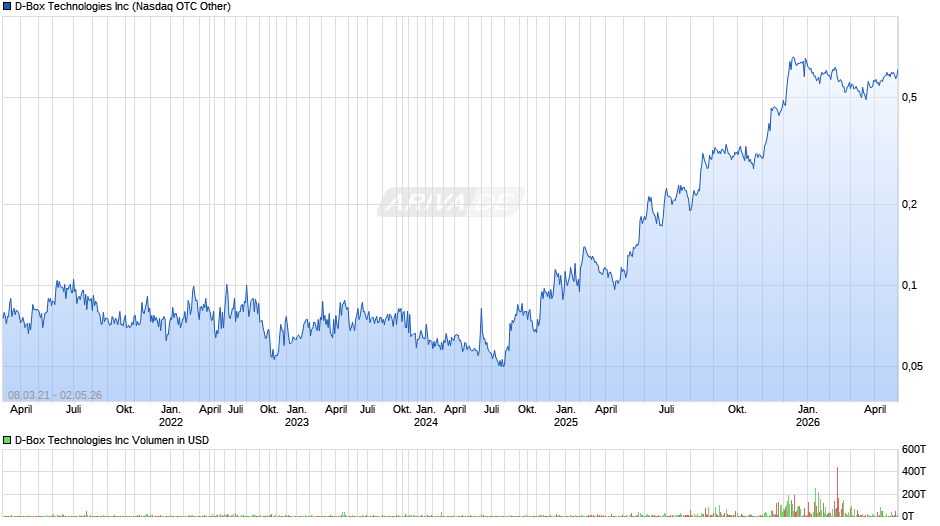Click the 'Jan. 2025' time axis label
Screen dimensions: 940x526
pyautogui.click(x=566, y=416)
